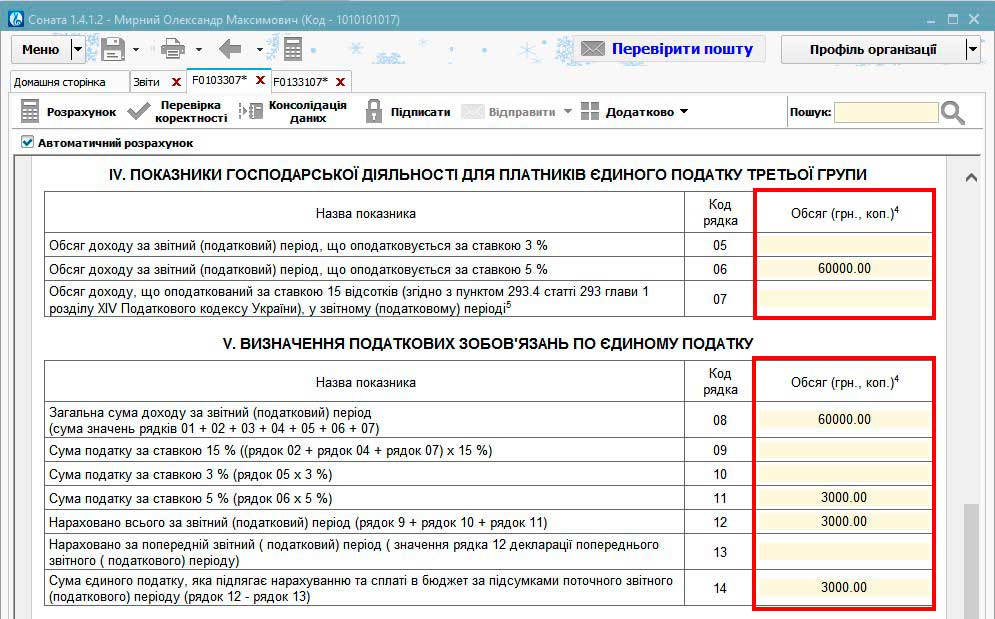Screen dimensions: 995x619
Task: Expand Профіль організації dropdown arrow
Action: coord(972,49)
